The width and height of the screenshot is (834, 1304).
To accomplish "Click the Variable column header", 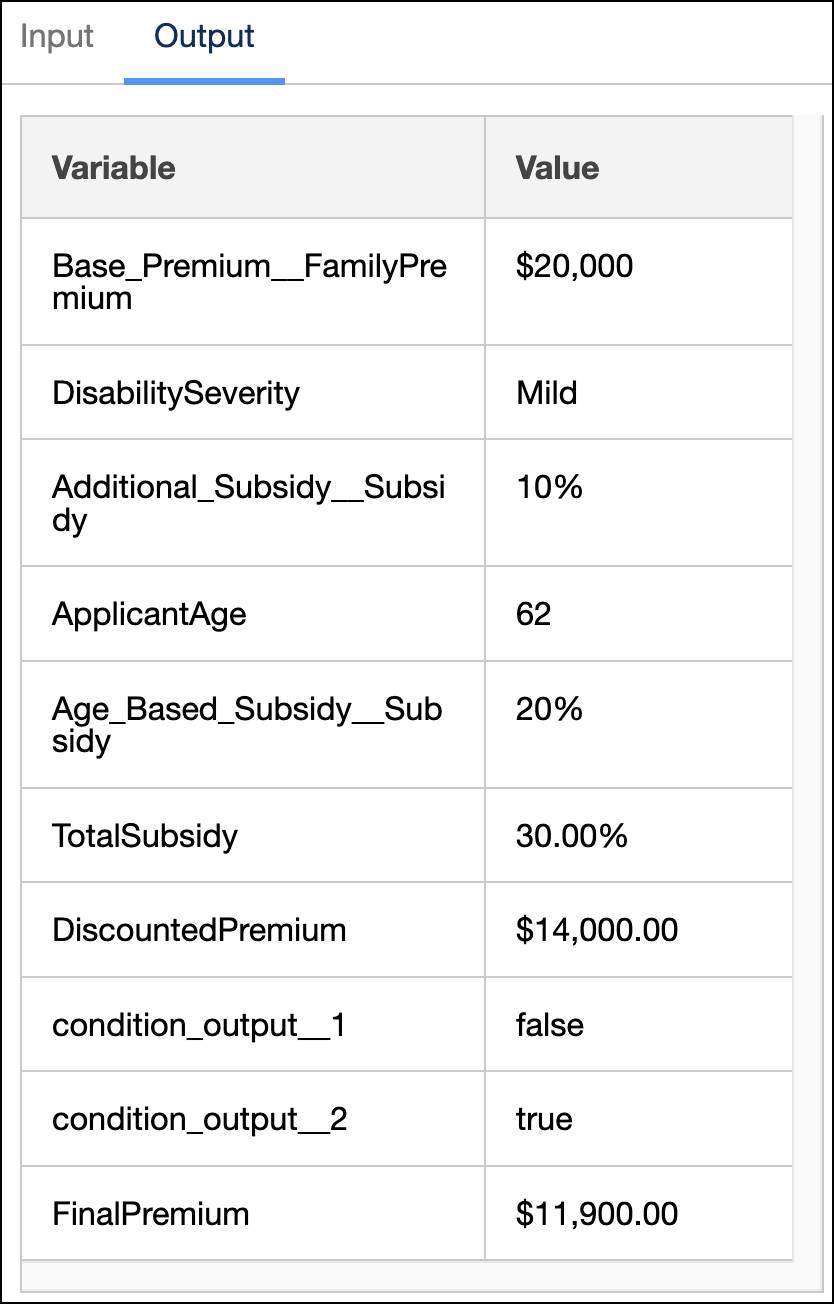I will [113, 167].
